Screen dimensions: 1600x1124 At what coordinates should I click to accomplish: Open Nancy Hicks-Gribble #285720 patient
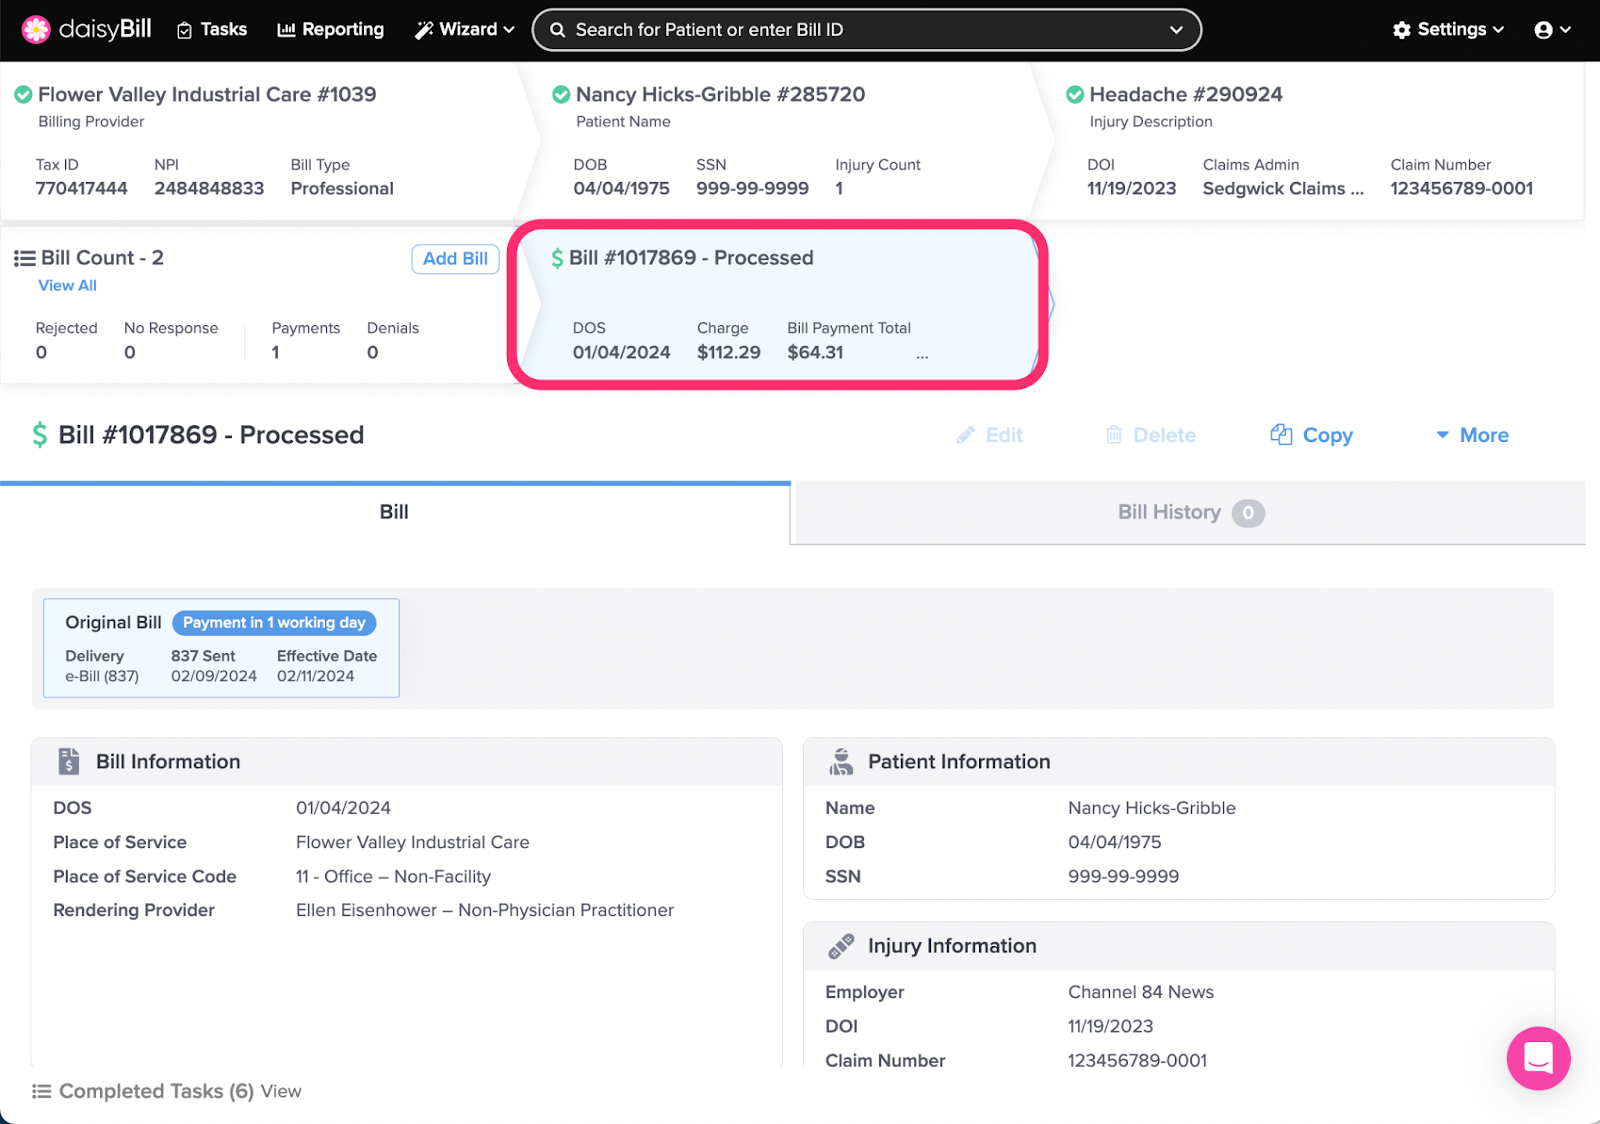720,94
